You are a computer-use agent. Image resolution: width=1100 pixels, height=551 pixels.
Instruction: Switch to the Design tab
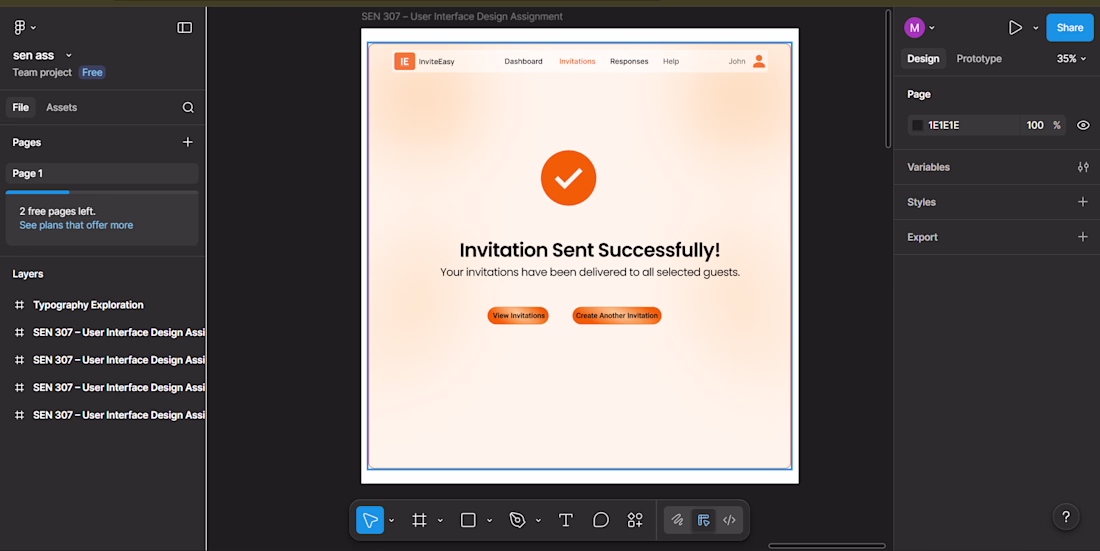(923, 59)
